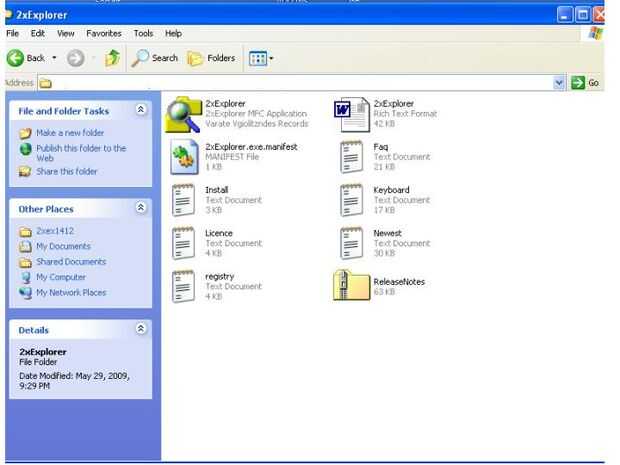The image size is (620, 465).
Task: Open the Tools menu
Action: pos(143,34)
